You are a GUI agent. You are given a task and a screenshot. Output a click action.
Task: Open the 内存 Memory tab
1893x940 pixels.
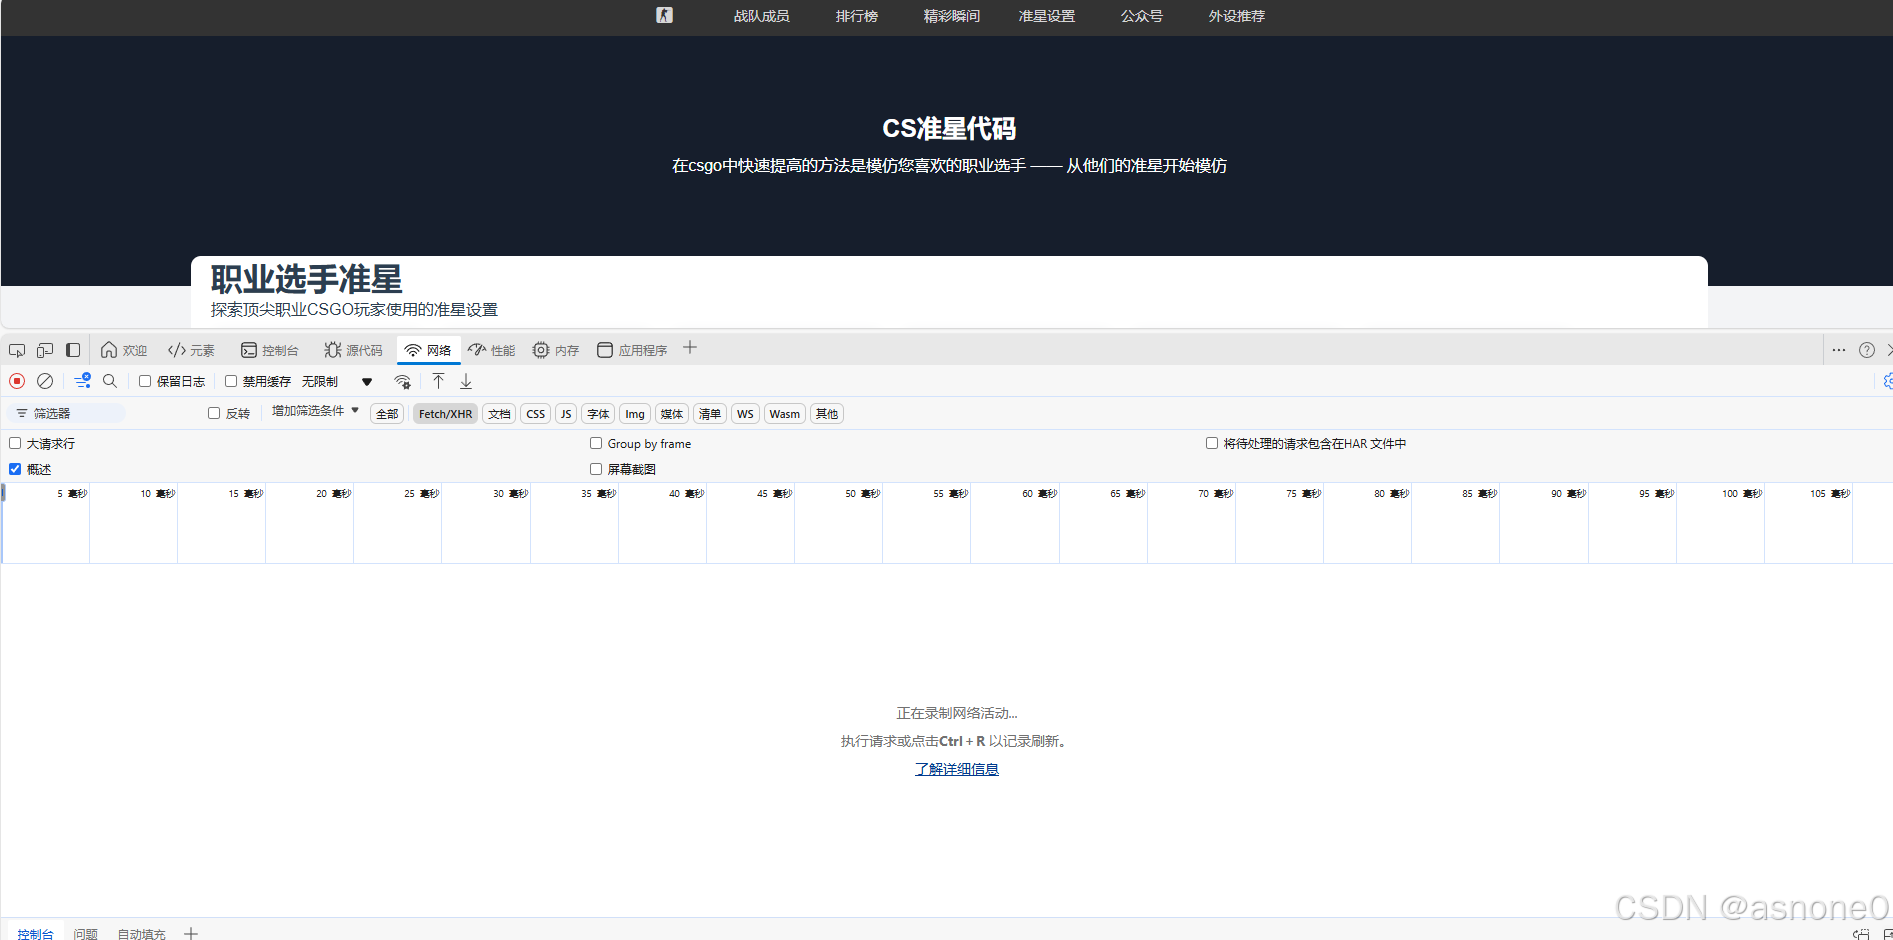coord(556,350)
